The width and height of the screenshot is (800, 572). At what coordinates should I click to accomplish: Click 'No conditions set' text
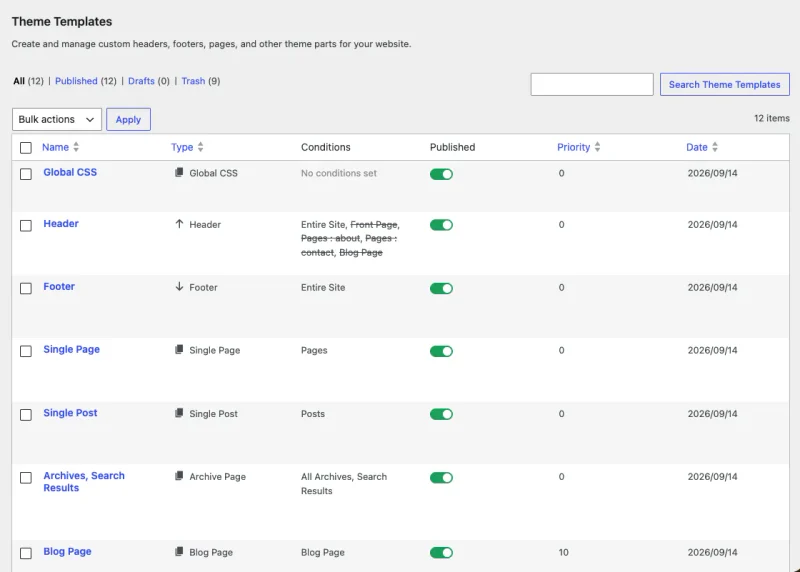(x=339, y=173)
